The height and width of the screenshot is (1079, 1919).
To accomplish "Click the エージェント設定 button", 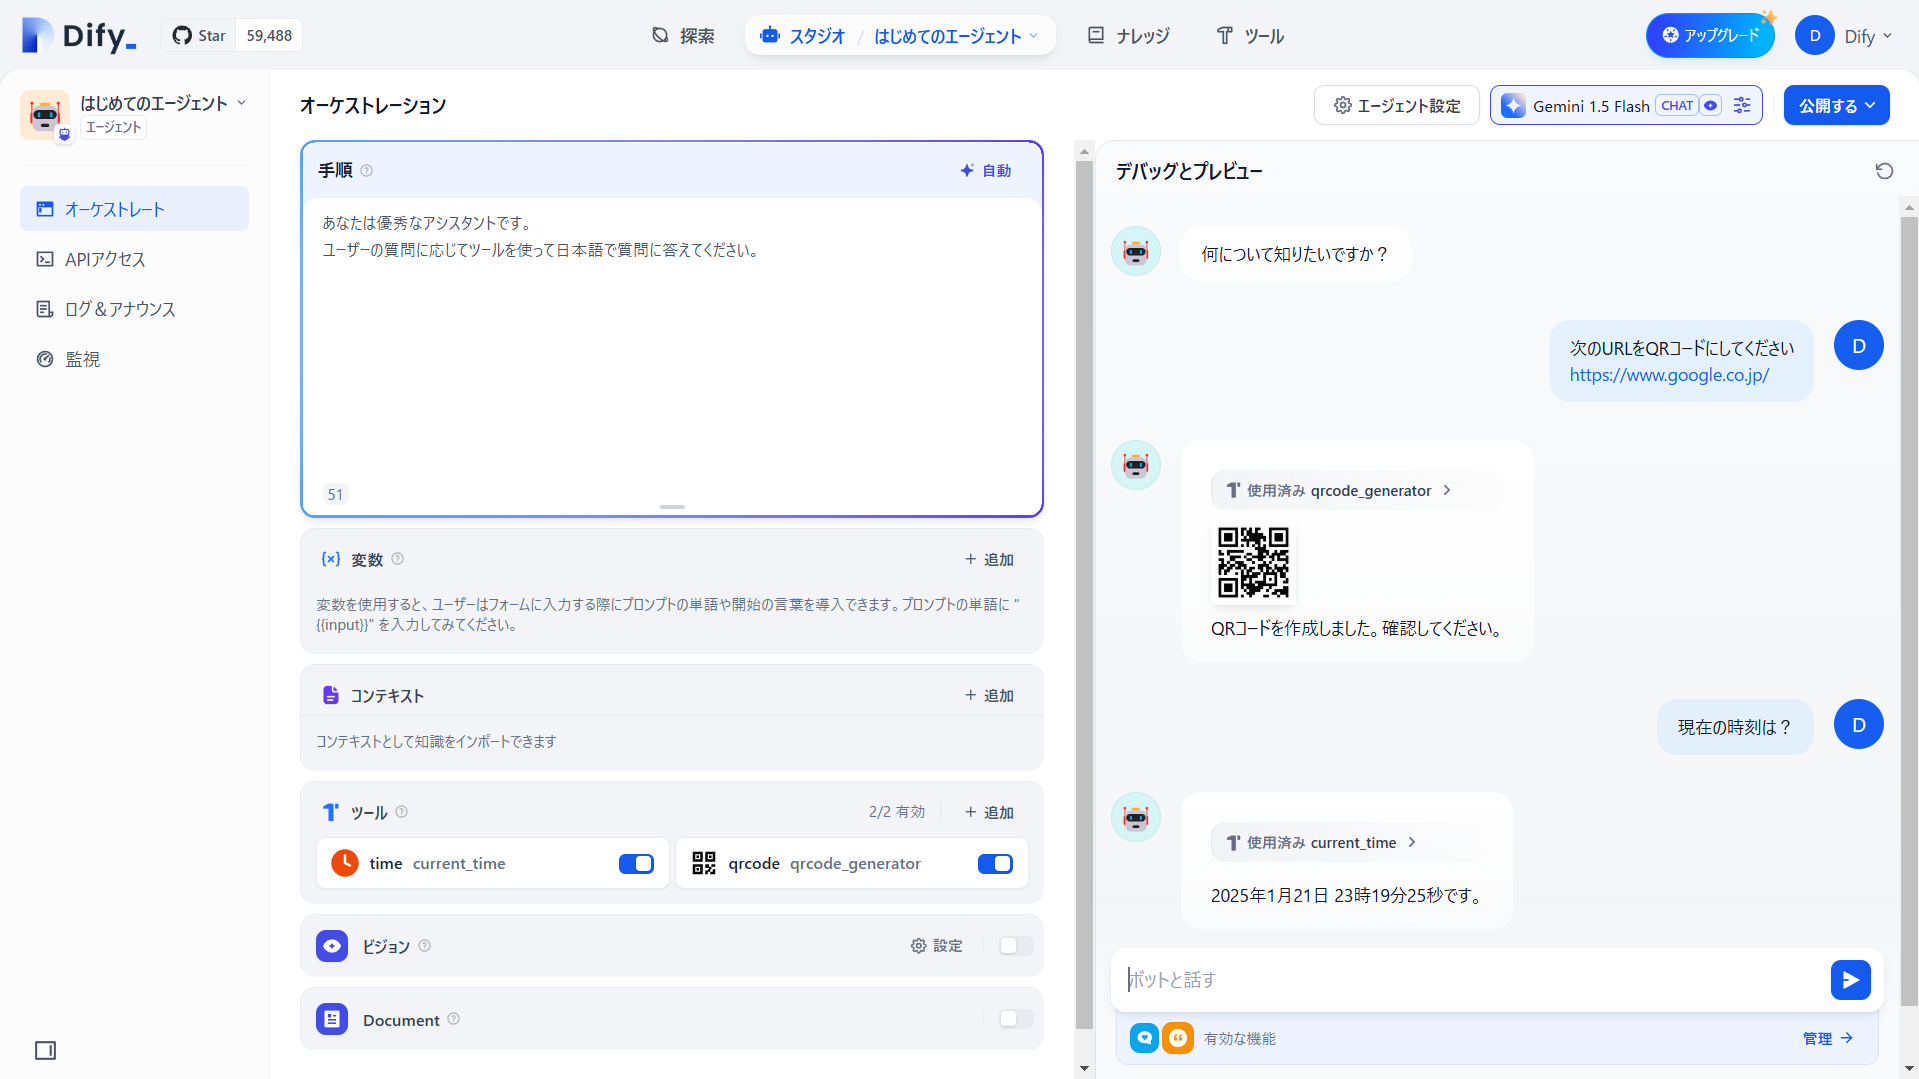I will coord(1396,106).
